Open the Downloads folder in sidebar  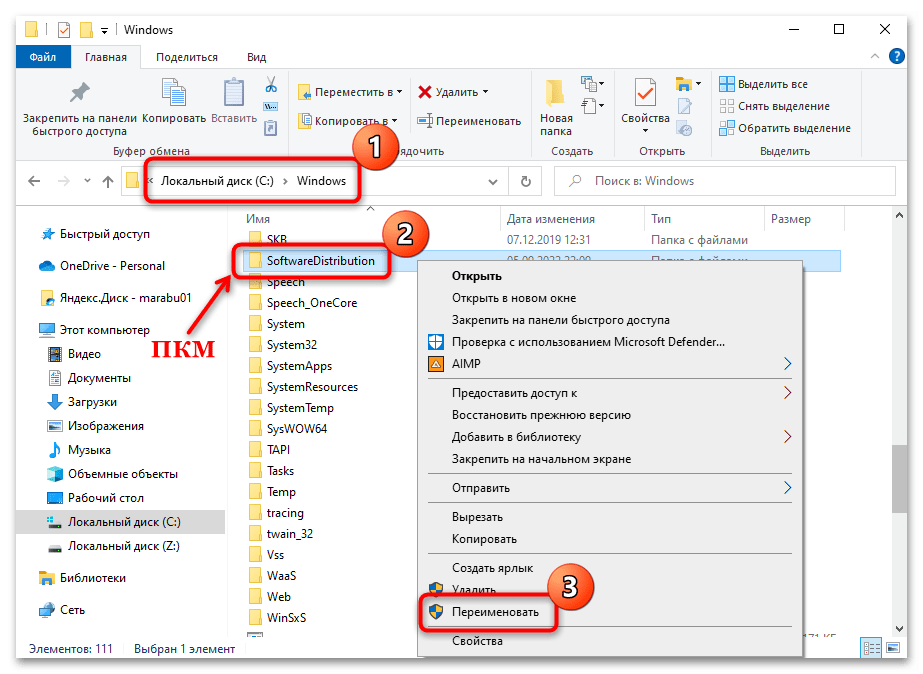tap(92, 402)
